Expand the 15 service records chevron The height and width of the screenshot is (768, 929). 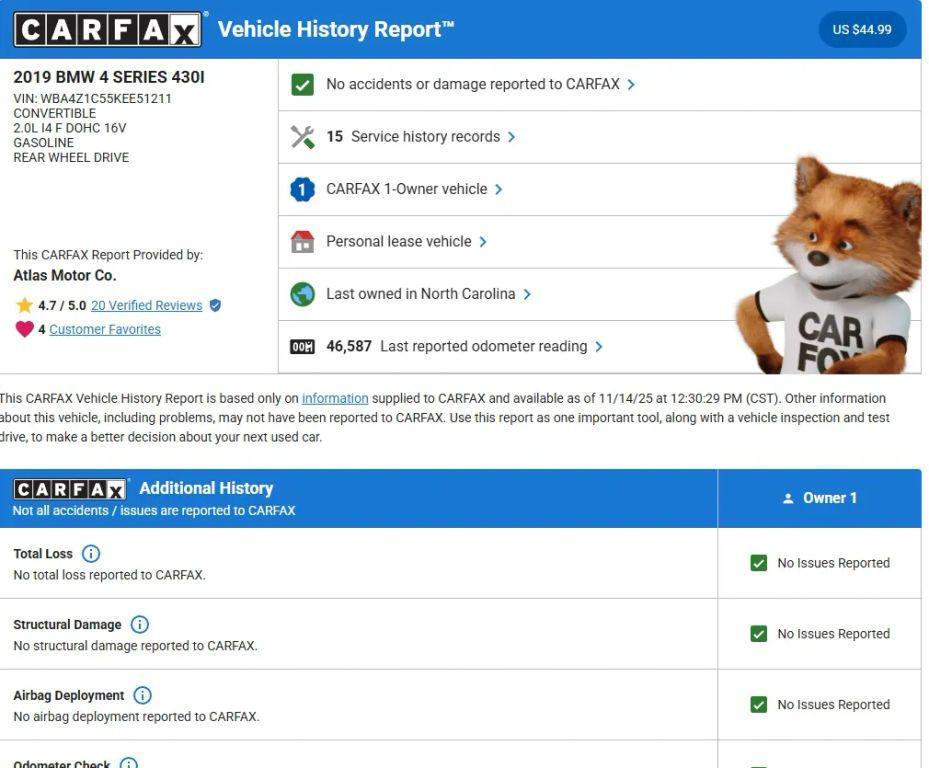(512, 136)
